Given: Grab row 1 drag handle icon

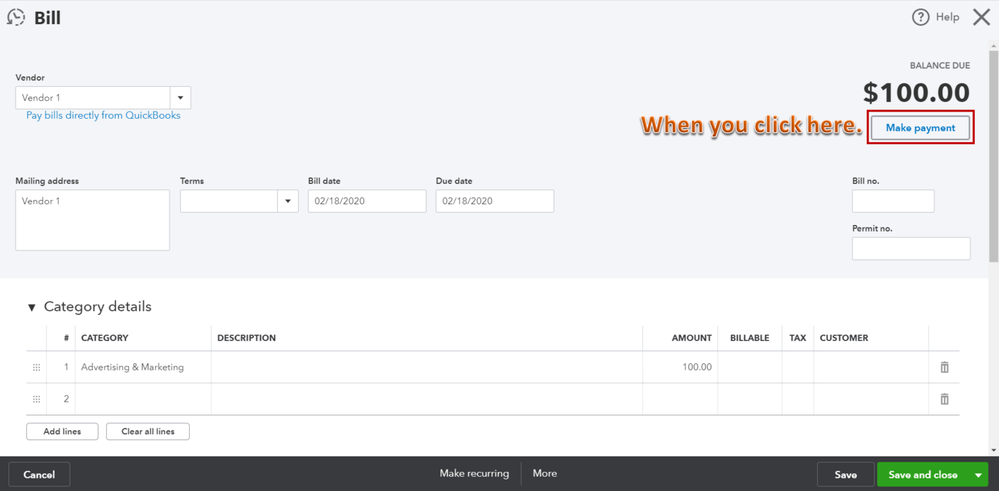Looking at the screenshot, I should [x=36, y=367].
